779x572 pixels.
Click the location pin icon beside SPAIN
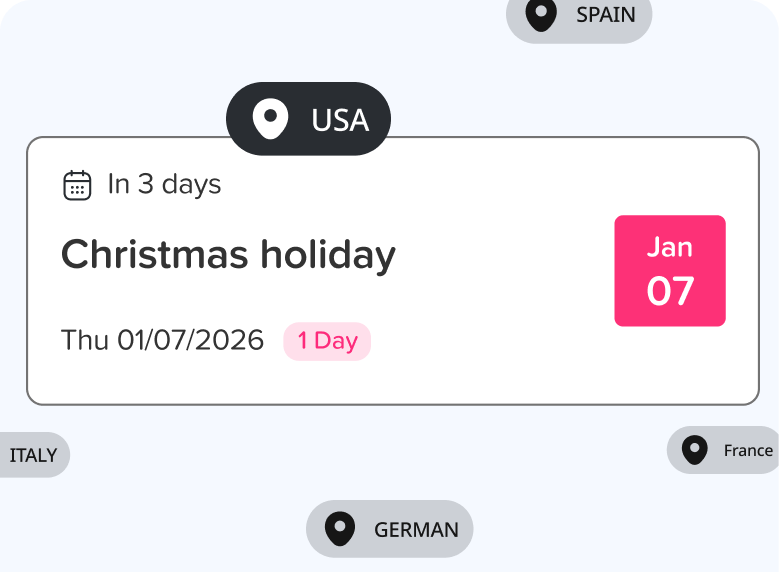[x=541, y=16]
